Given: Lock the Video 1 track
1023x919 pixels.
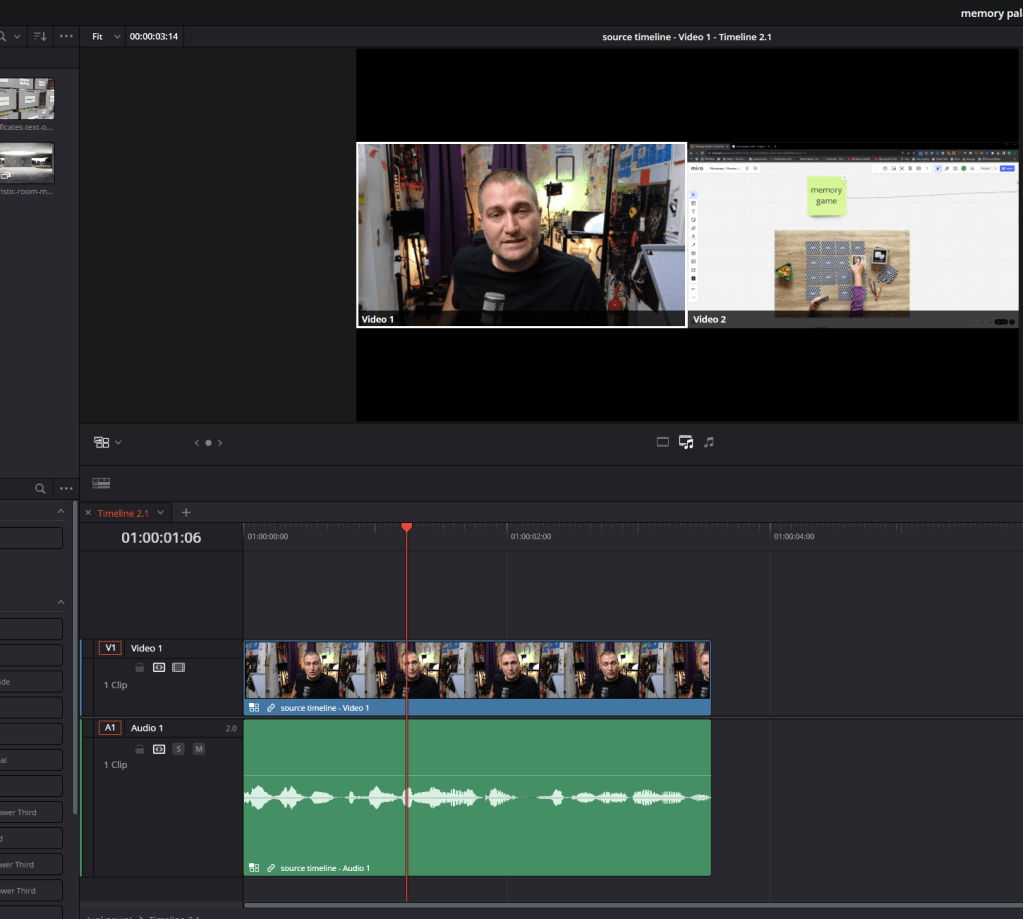Looking at the screenshot, I should [140, 667].
